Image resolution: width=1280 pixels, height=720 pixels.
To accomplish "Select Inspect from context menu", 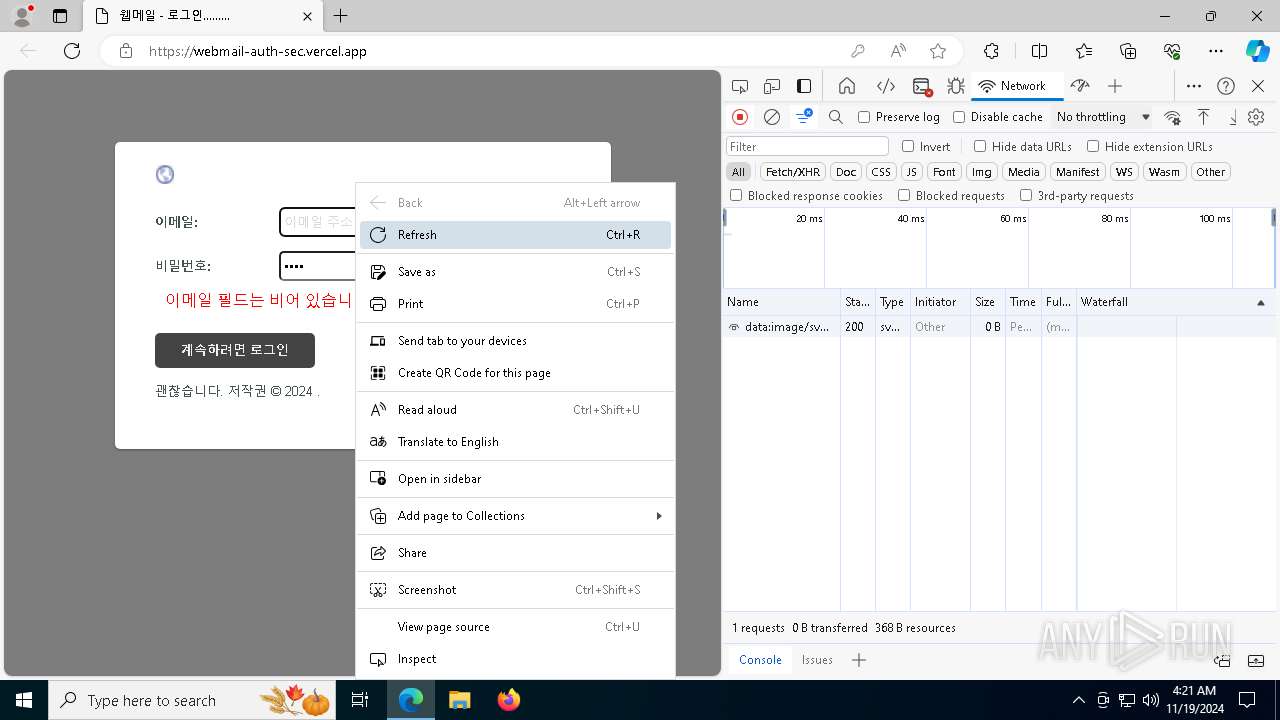I will [515, 659].
